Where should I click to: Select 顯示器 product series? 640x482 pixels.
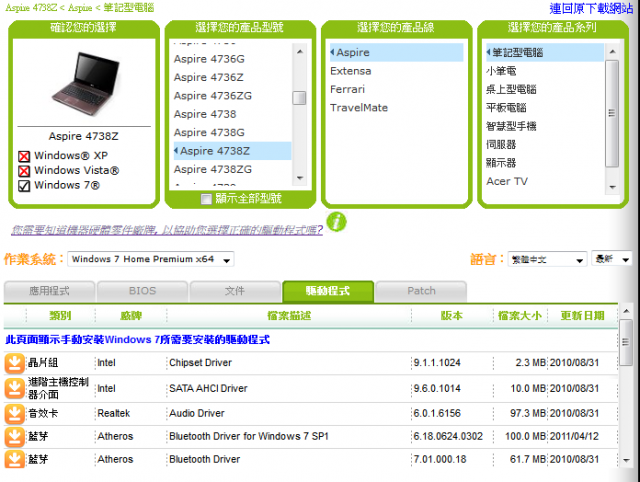pyautogui.click(x=501, y=163)
